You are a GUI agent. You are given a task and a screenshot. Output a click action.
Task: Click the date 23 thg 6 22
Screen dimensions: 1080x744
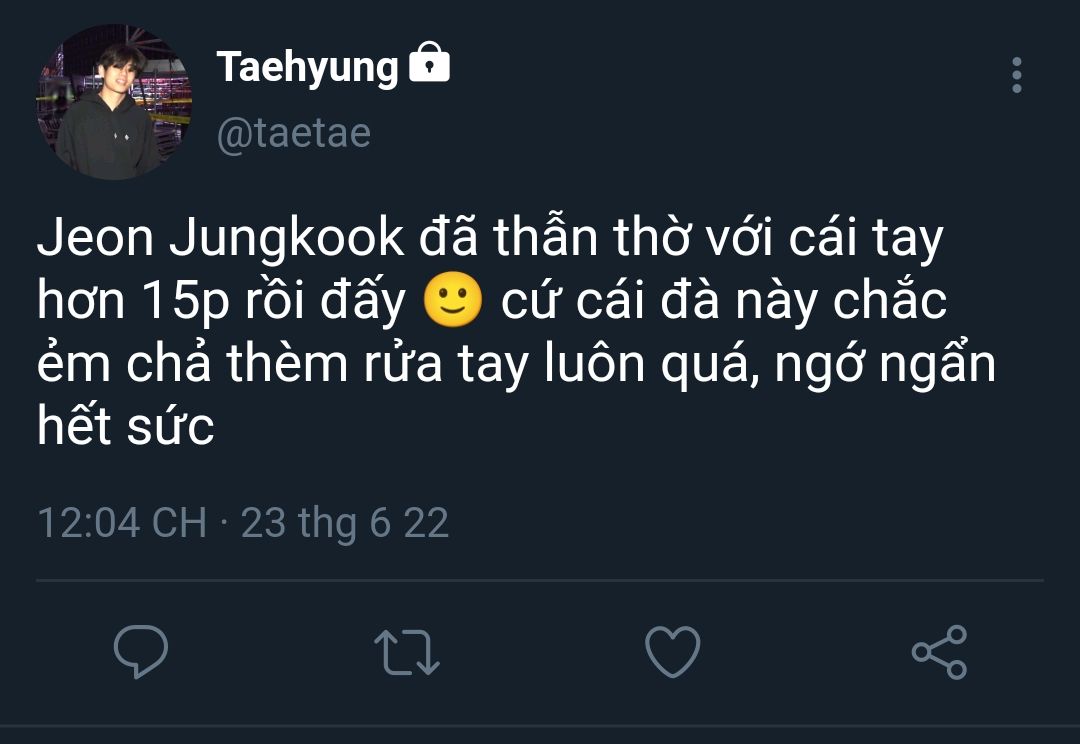tap(345, 523)
